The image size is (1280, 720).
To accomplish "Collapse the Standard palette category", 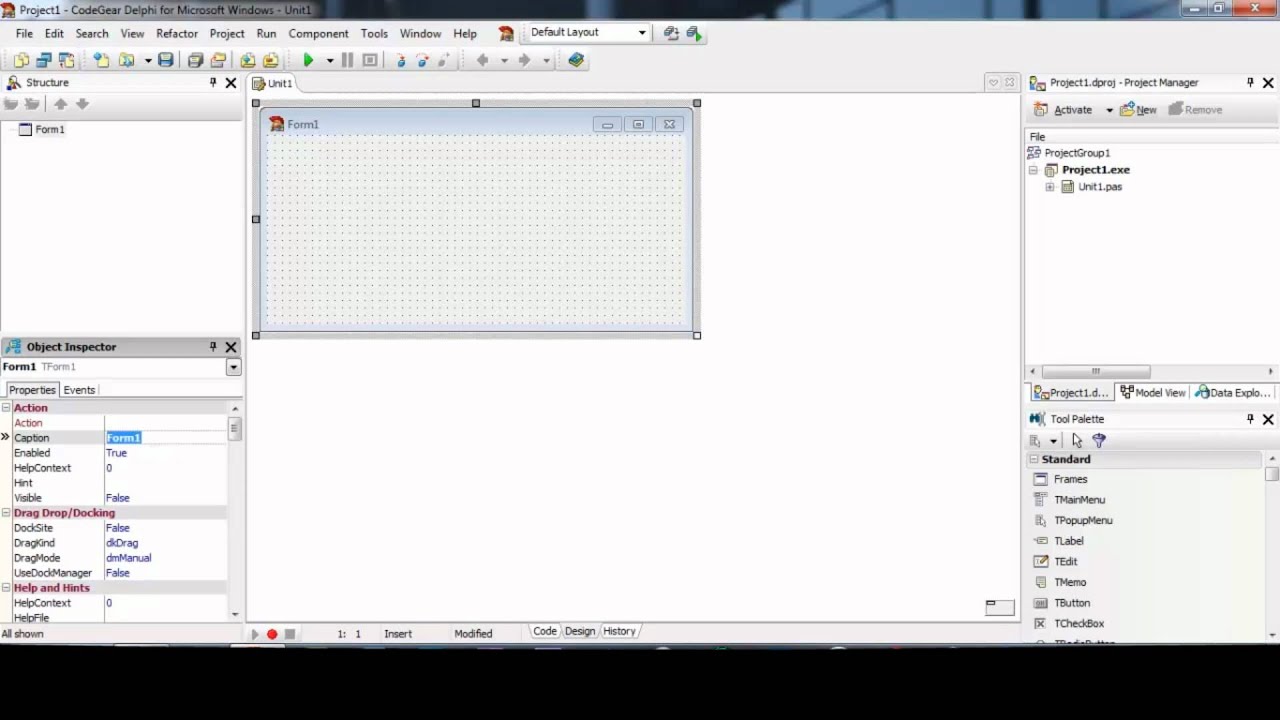I will [x=1033, y=459].
